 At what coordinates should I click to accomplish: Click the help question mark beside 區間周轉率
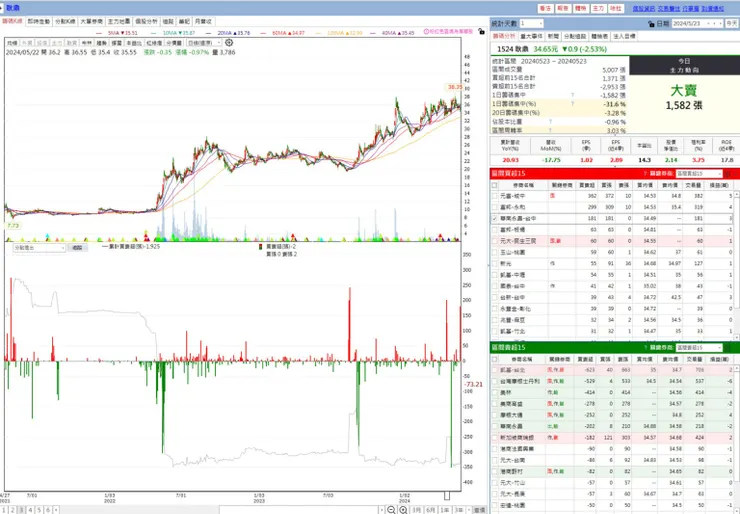click(550, 130)
